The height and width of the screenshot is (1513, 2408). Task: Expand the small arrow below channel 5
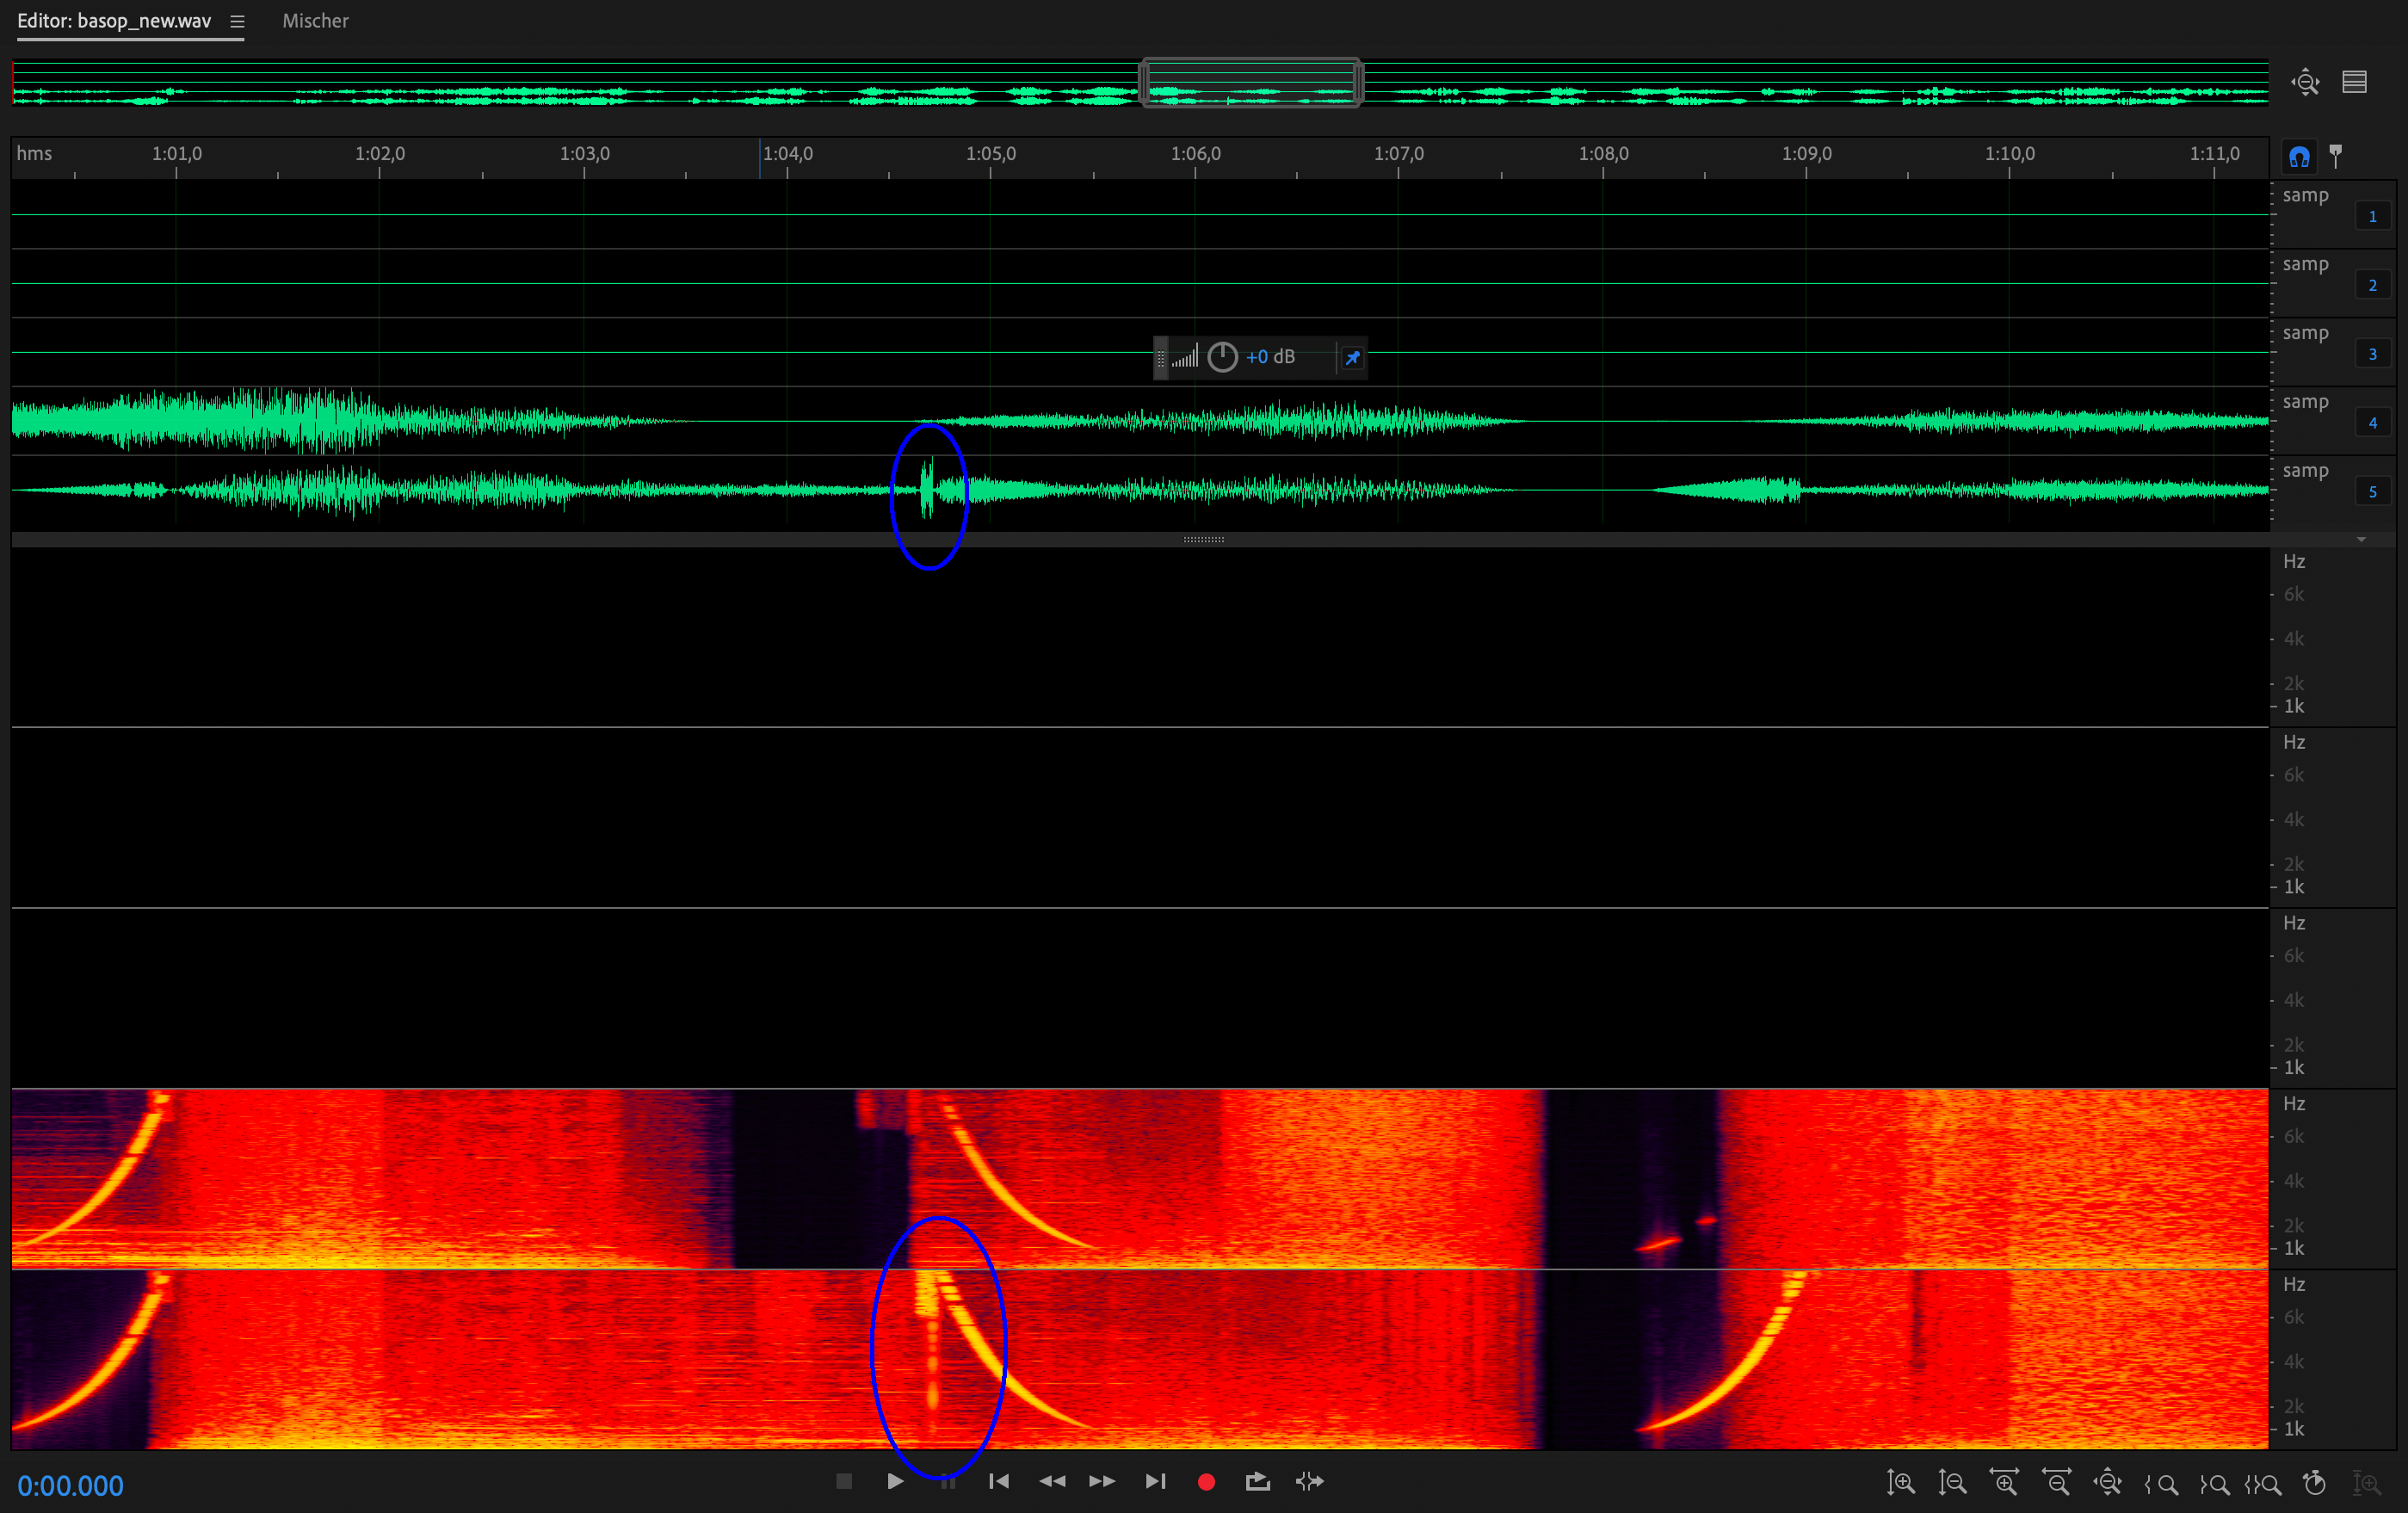pyautogui.click(x=2361, y=539)
